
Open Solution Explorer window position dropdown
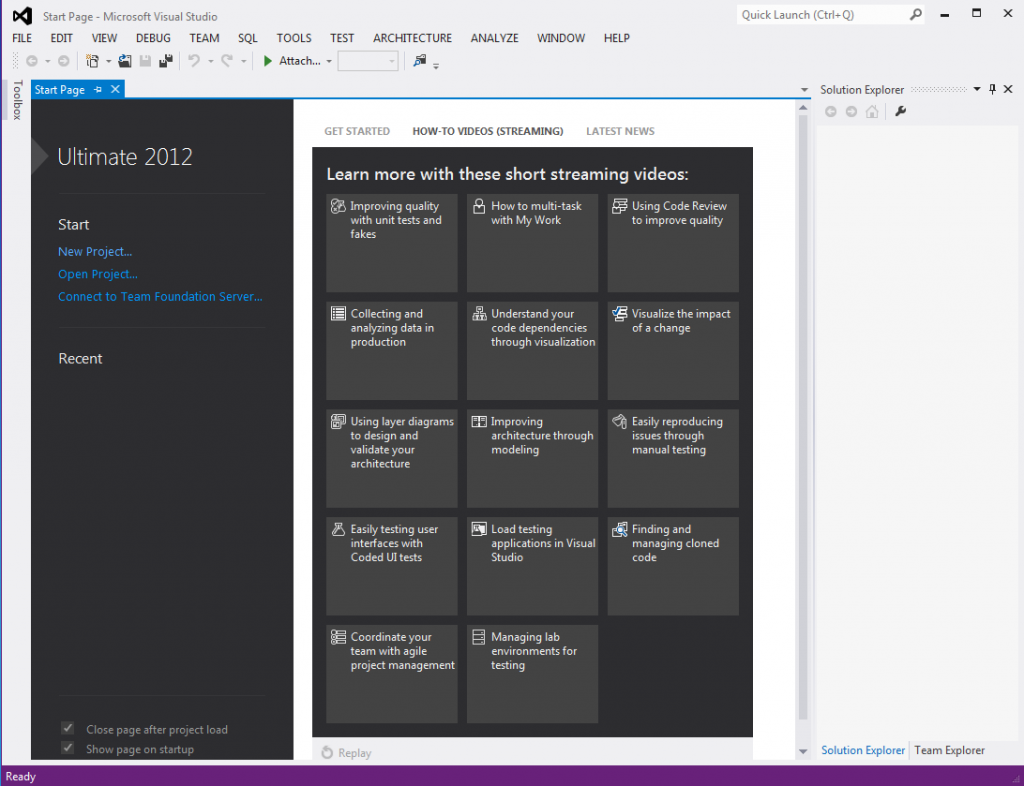pyautogui.click(x=977, y=89)
